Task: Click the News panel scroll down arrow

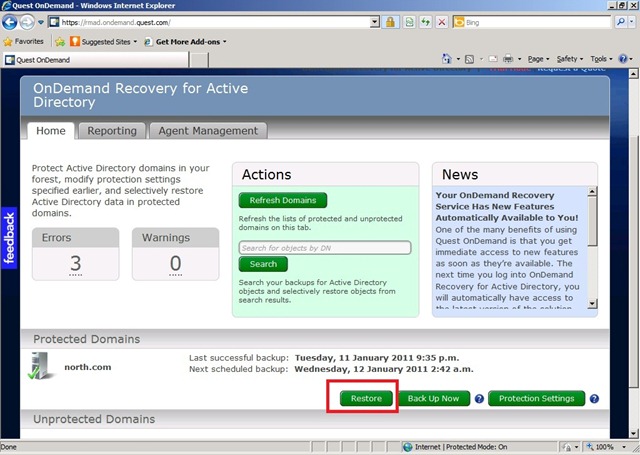Action: (592, 303)
